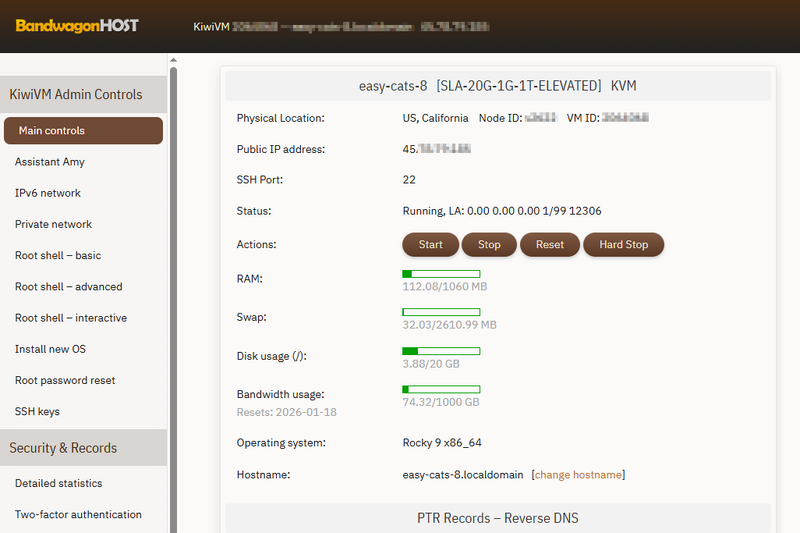Viewport: 800px width, 533px height.
Task: Open Root password reset page
Action: click(65, 380)
